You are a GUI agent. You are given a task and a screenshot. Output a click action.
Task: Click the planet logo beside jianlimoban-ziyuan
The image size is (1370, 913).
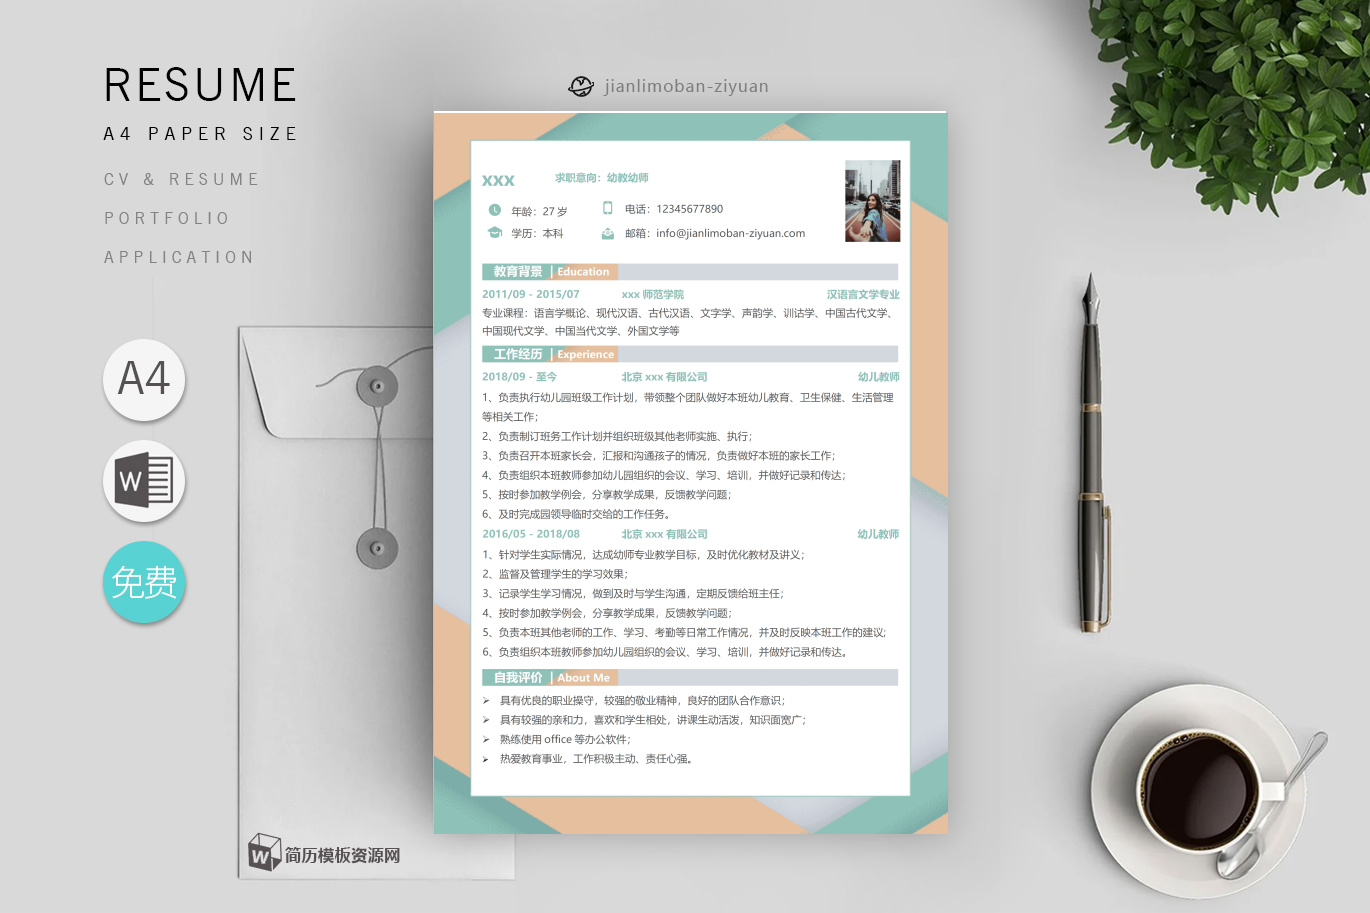(x=581, y=86)
